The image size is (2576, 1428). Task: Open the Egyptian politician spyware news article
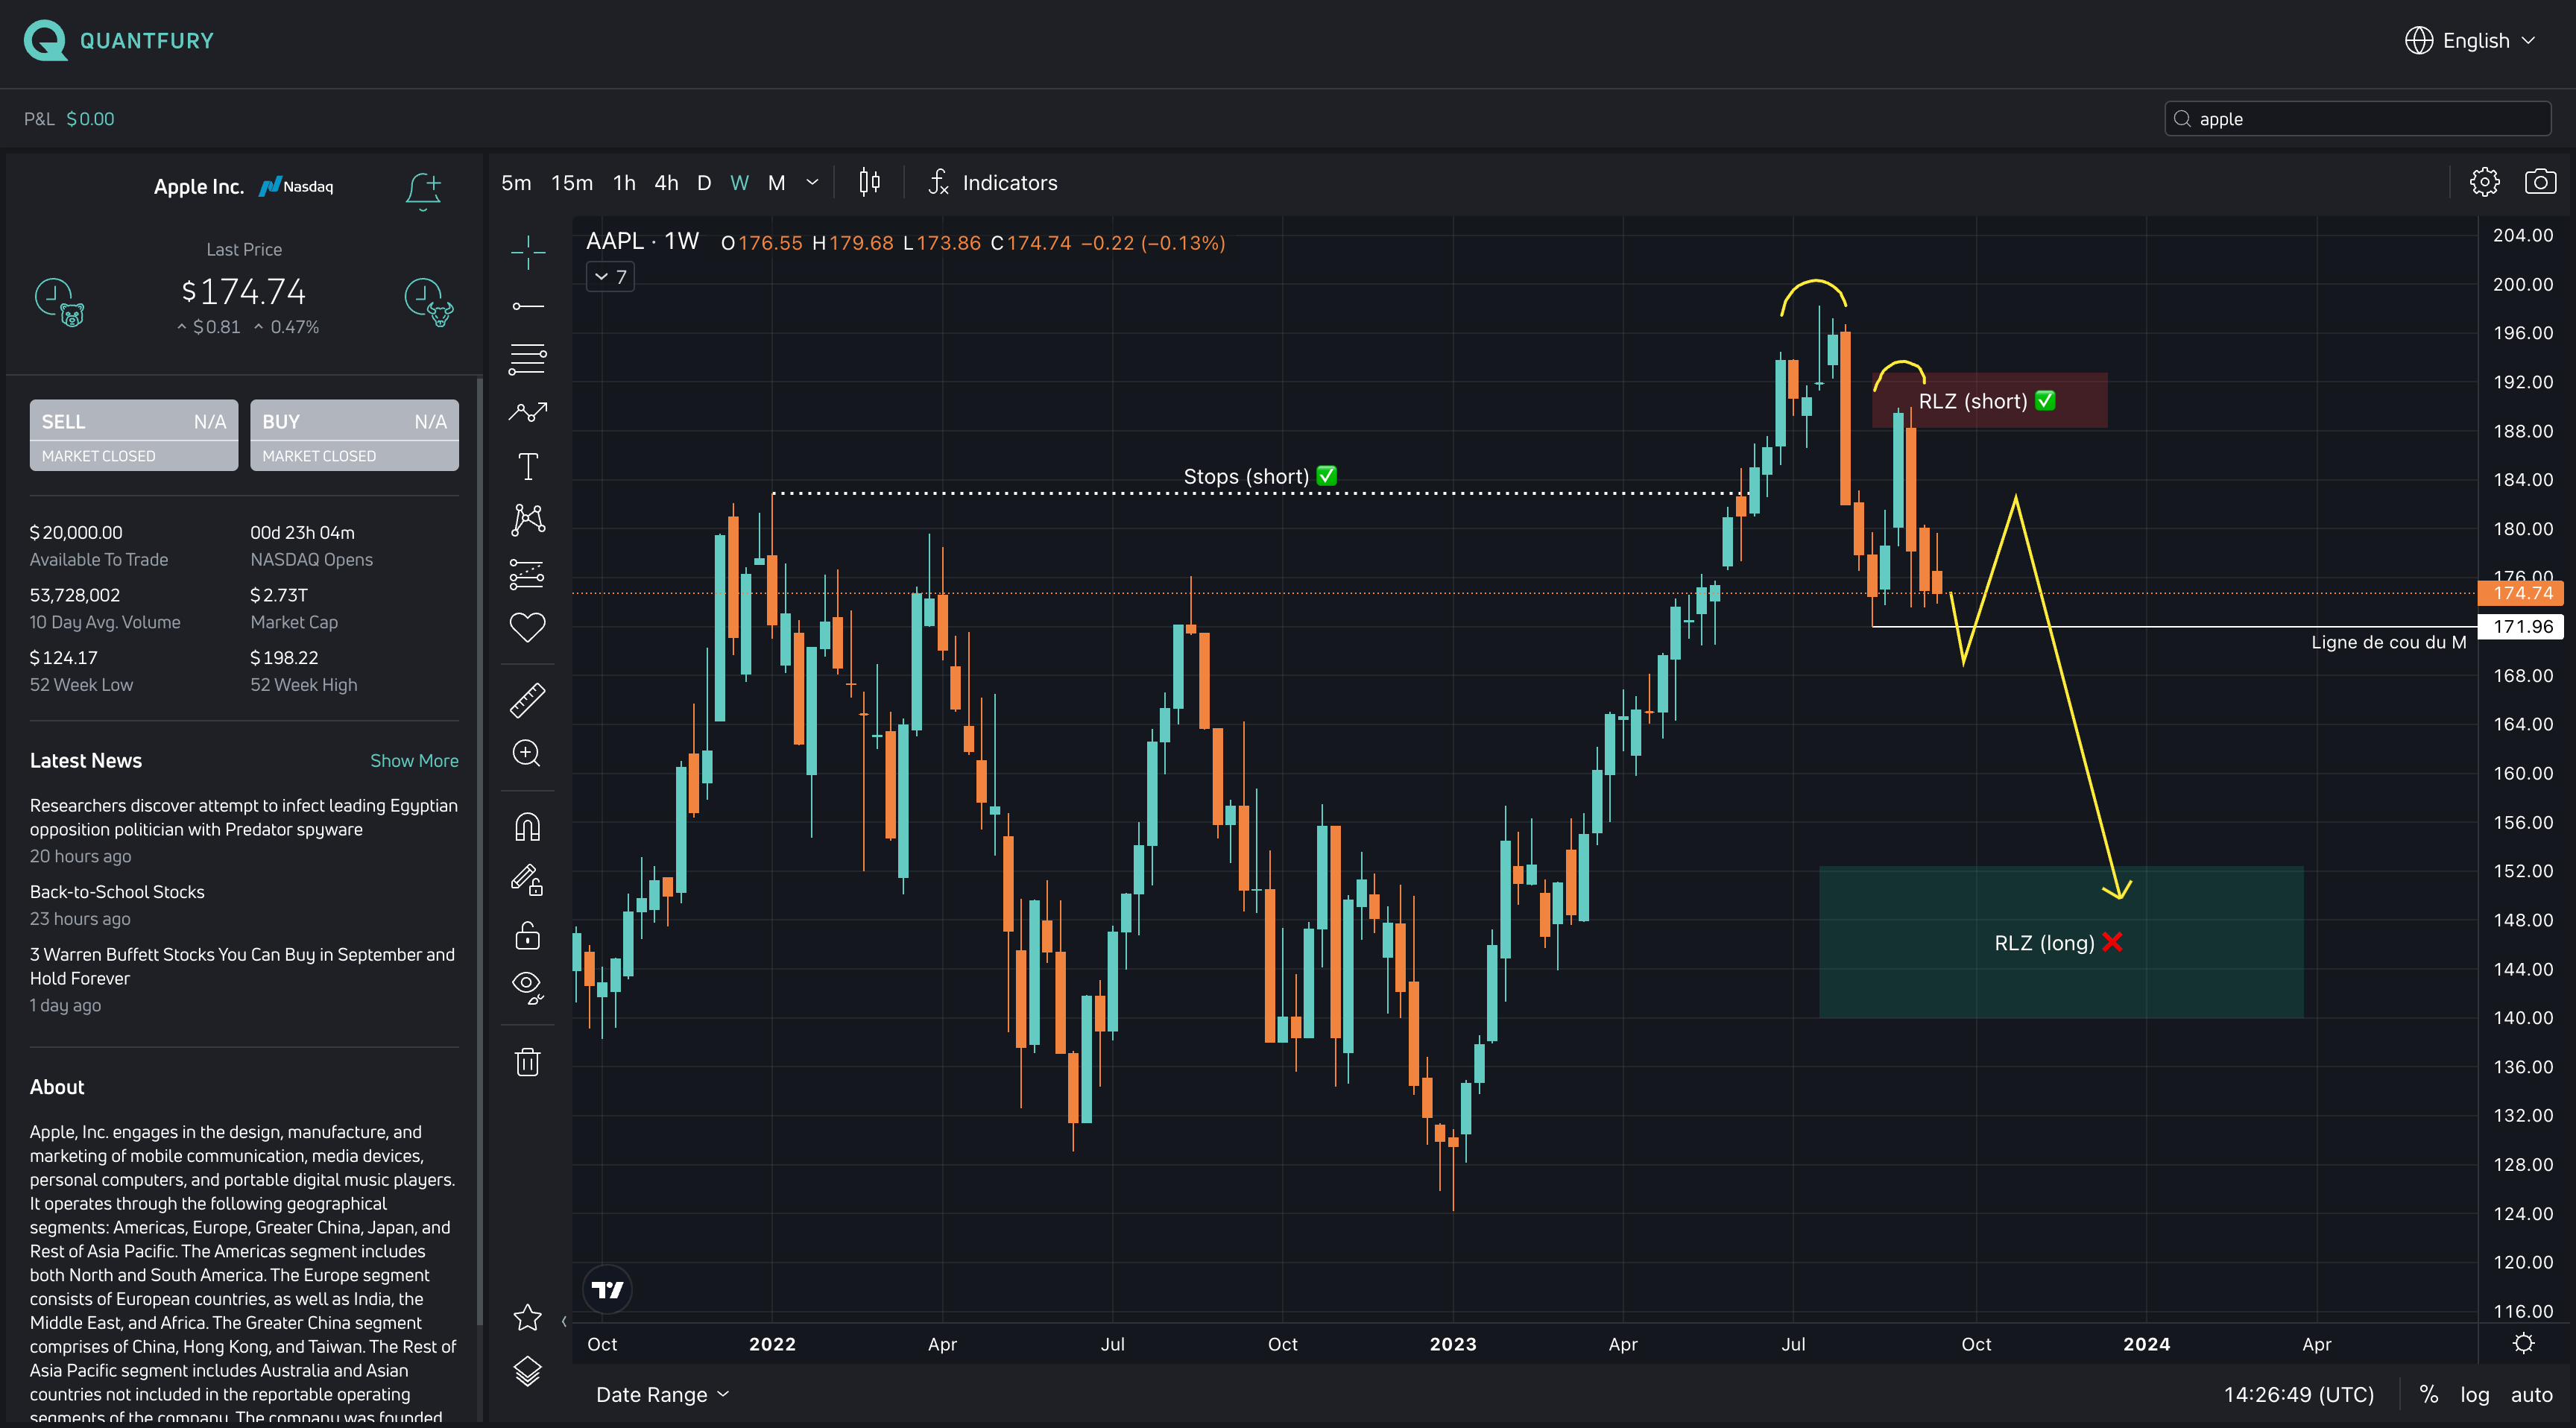(x=243, y=817)
